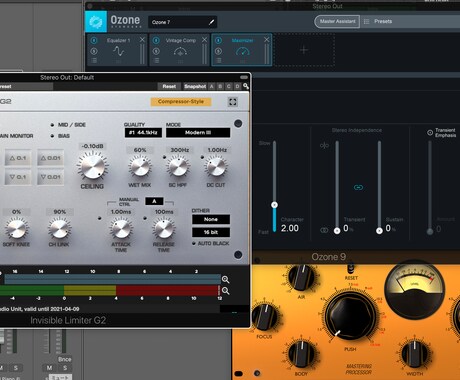Image resolution: width=460 pixels, height=380 pixels.
Task: Open the dither bit depth dropdown showing 16 bit
Action: point(211,232)
